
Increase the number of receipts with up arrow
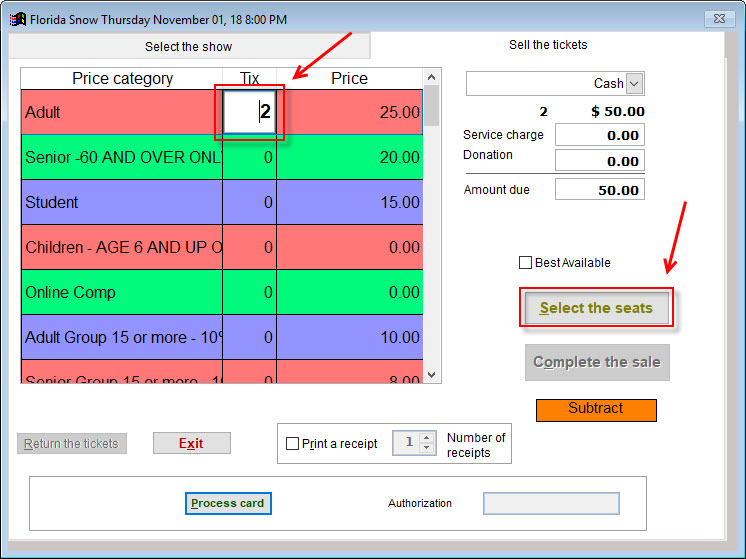pos(427,438)
